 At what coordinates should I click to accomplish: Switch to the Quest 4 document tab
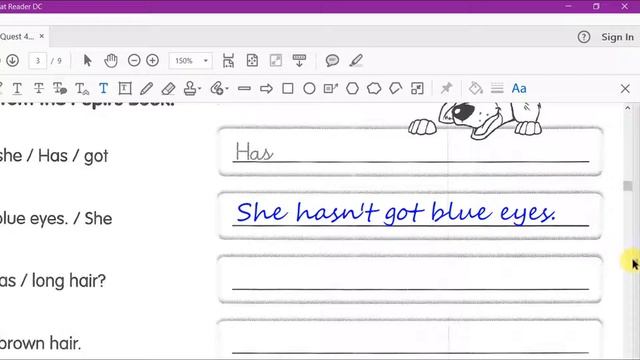point(17,36)
